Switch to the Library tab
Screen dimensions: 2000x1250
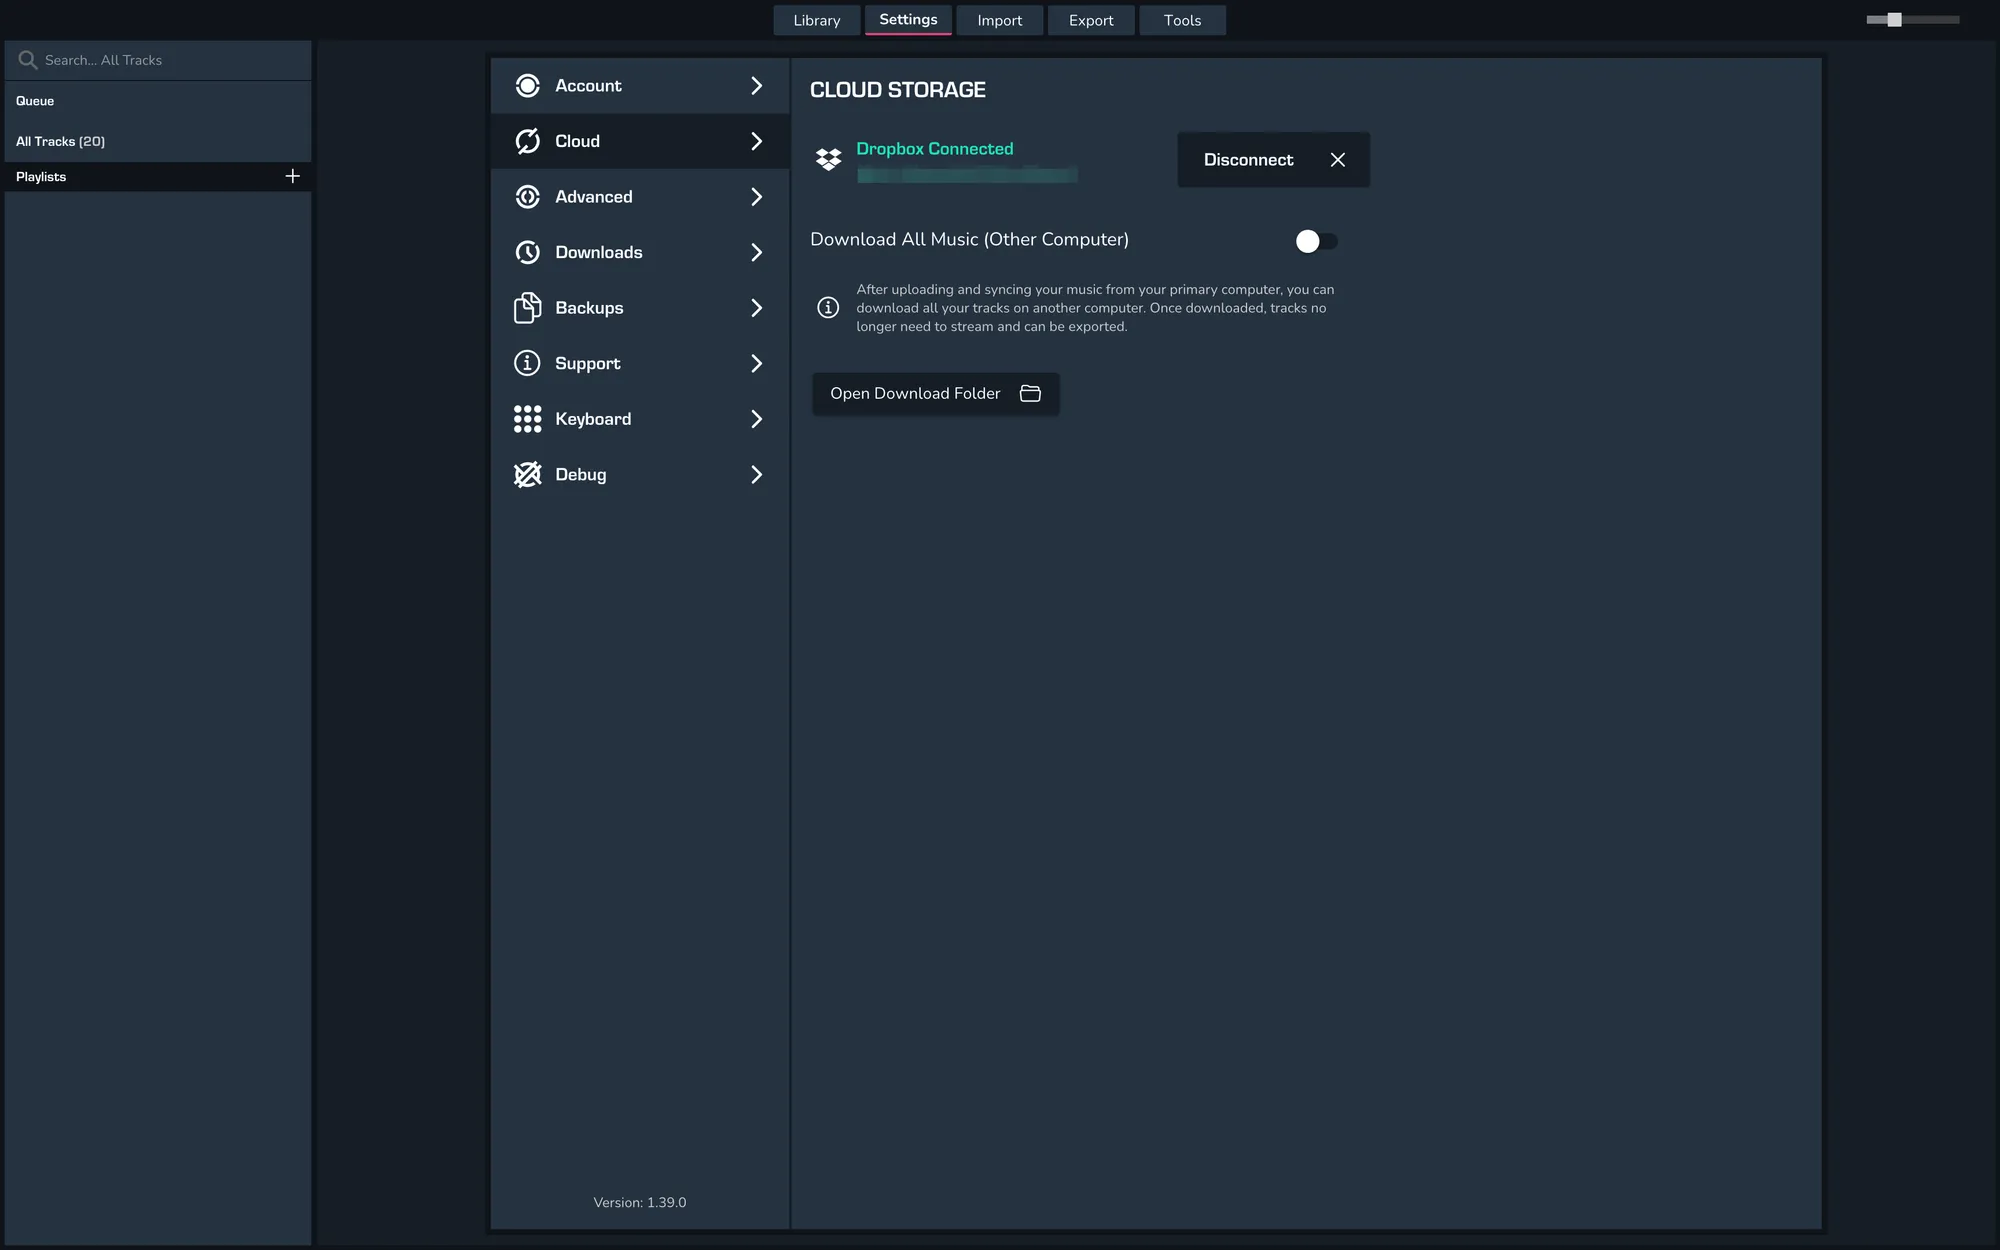pyautogui.click(x=816, y=20)
